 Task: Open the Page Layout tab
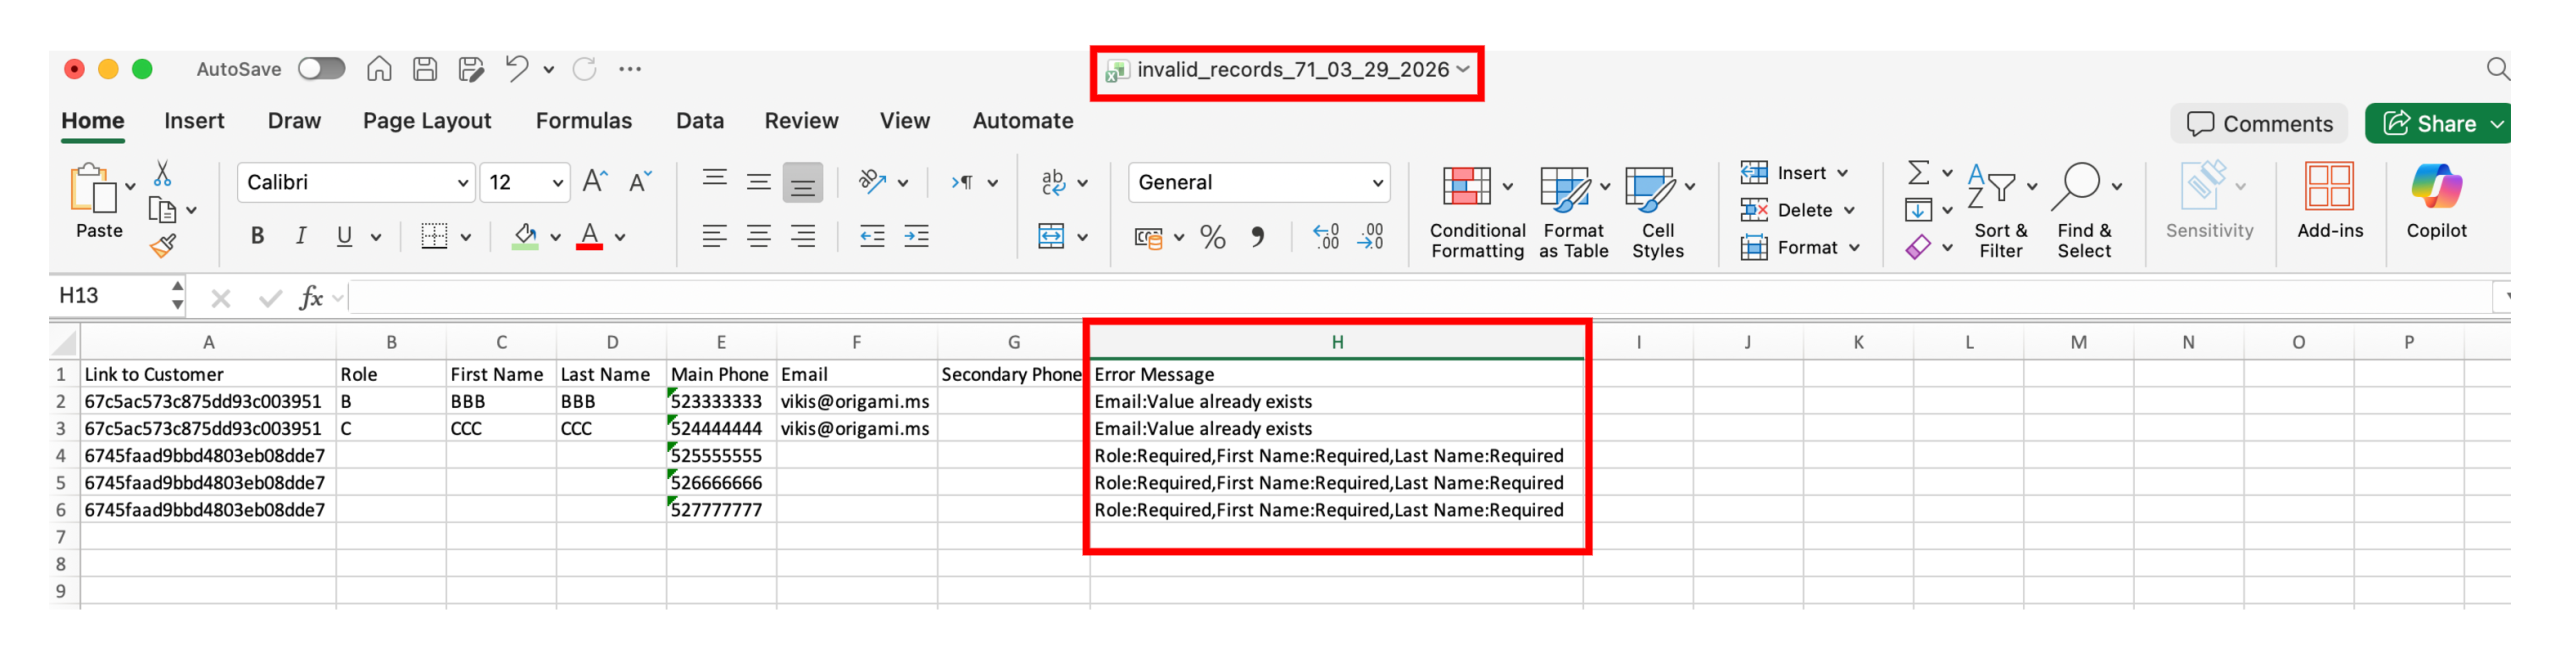(x=427, y=121)
